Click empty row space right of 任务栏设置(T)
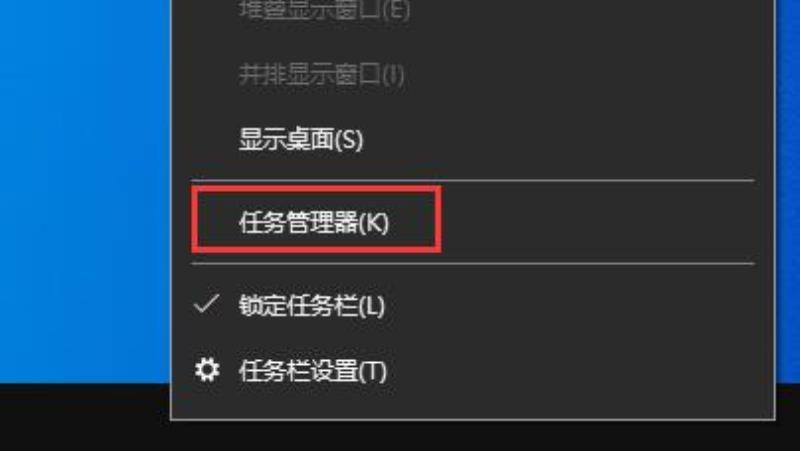 pos(571,371)
